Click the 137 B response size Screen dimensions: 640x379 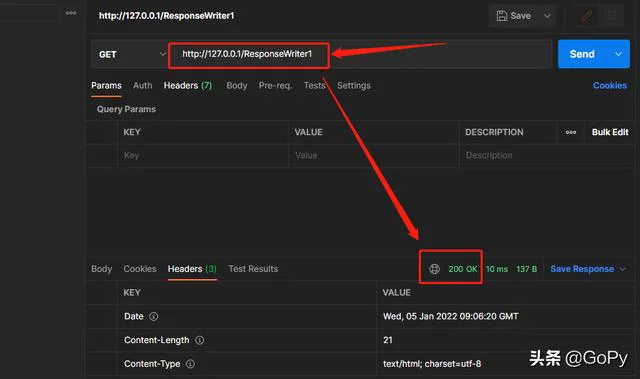coord(527,269)
